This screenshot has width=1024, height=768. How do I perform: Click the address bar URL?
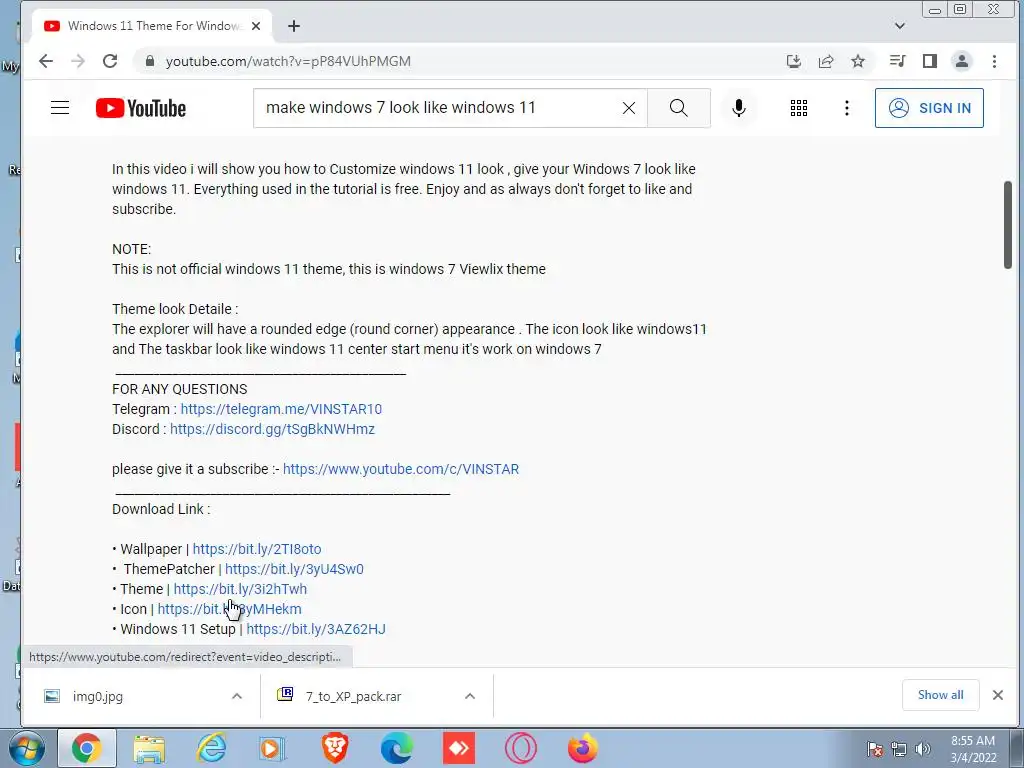click(x=288, y=61)
